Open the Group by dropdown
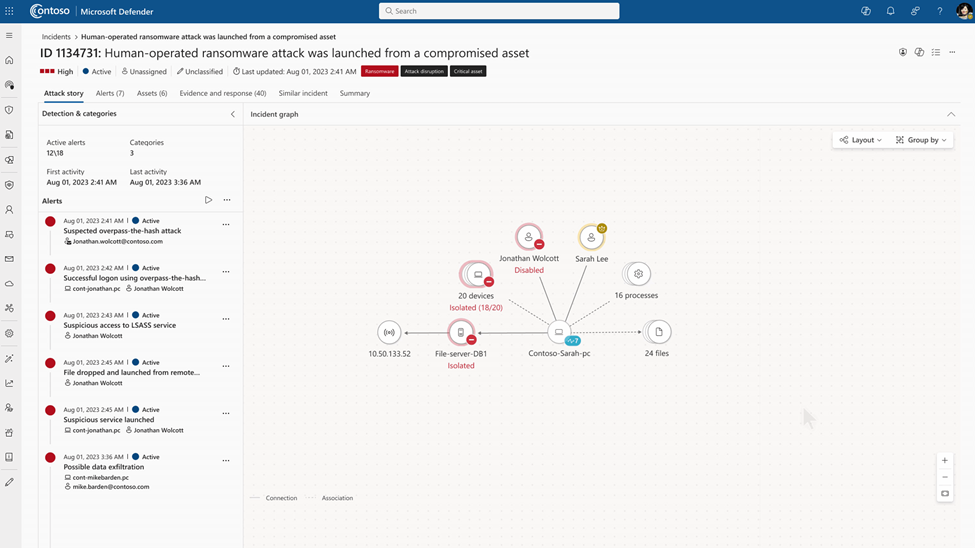 pyautogui.click(x=921, y=140)
